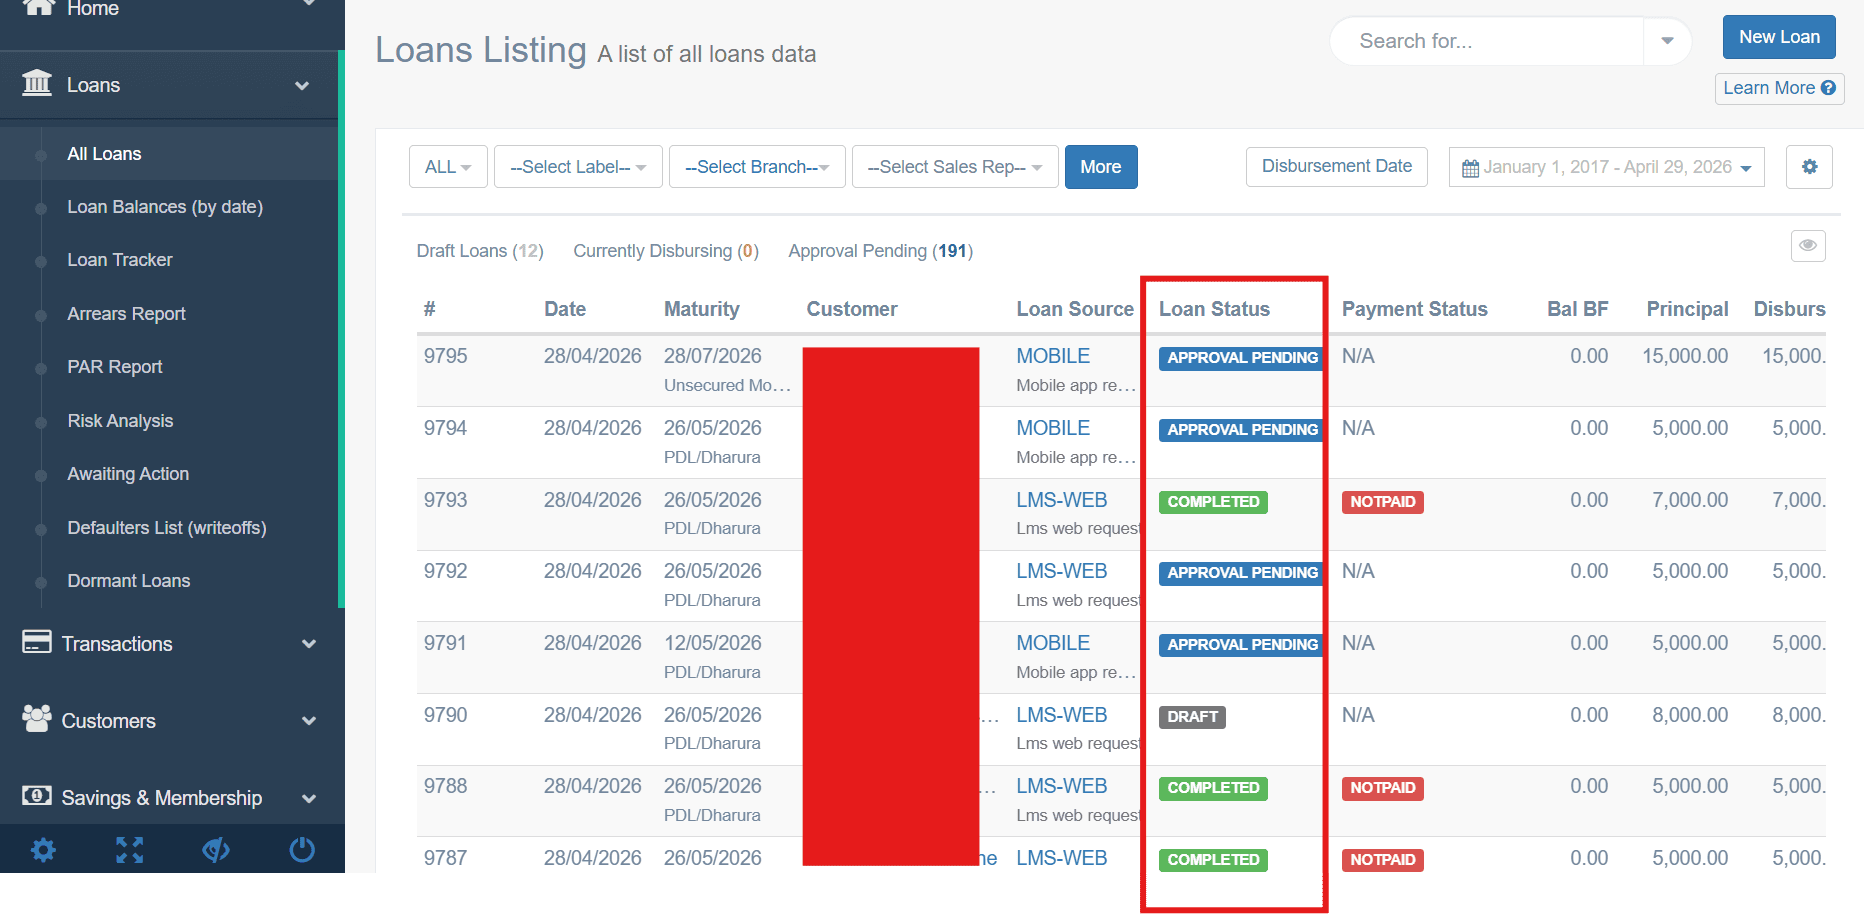
Task: Open Loan Tracker menu item
Action: click(x=120, y=260)
